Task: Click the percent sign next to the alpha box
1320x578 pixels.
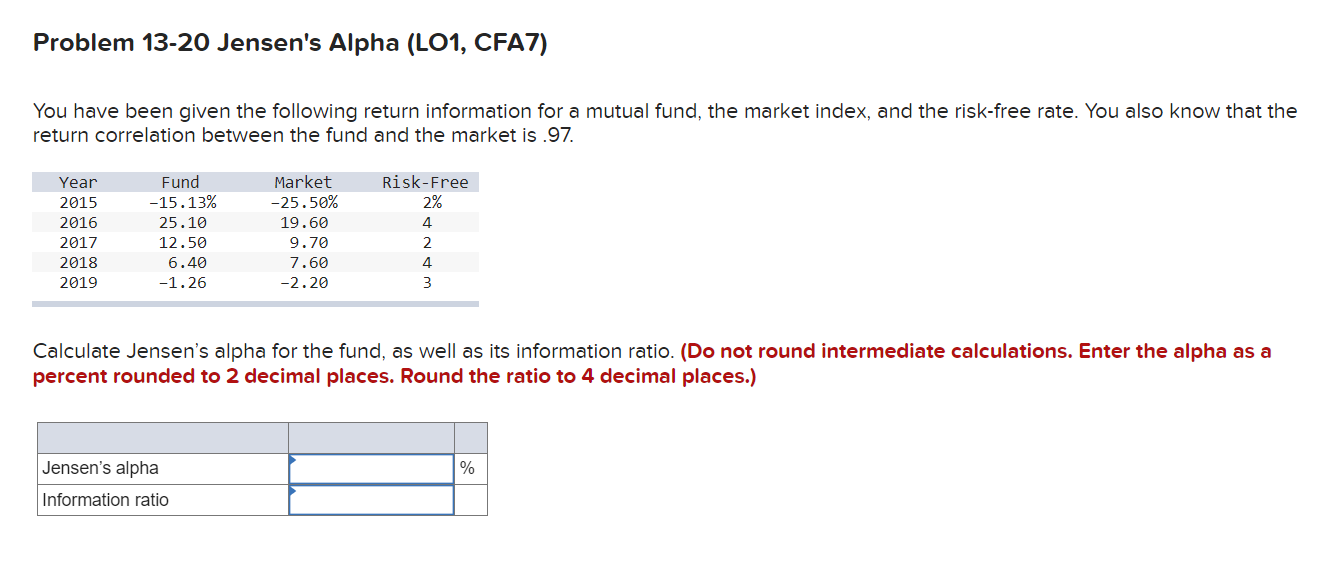Action: [470, 468]
